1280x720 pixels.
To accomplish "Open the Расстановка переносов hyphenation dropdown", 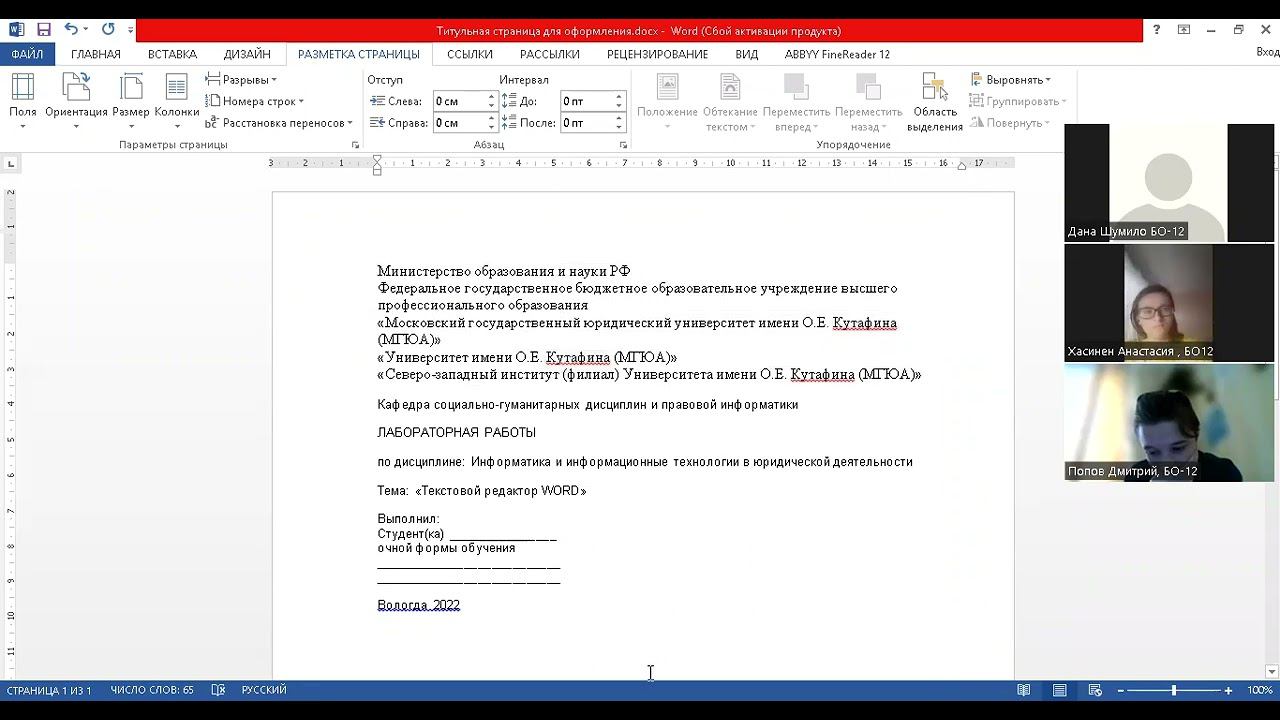I will 279,123.
